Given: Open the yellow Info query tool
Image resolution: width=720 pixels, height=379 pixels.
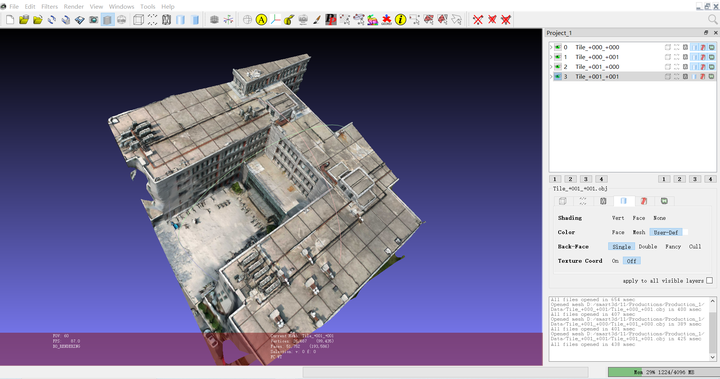Looking at the screenshot, I should pos(400,19).
